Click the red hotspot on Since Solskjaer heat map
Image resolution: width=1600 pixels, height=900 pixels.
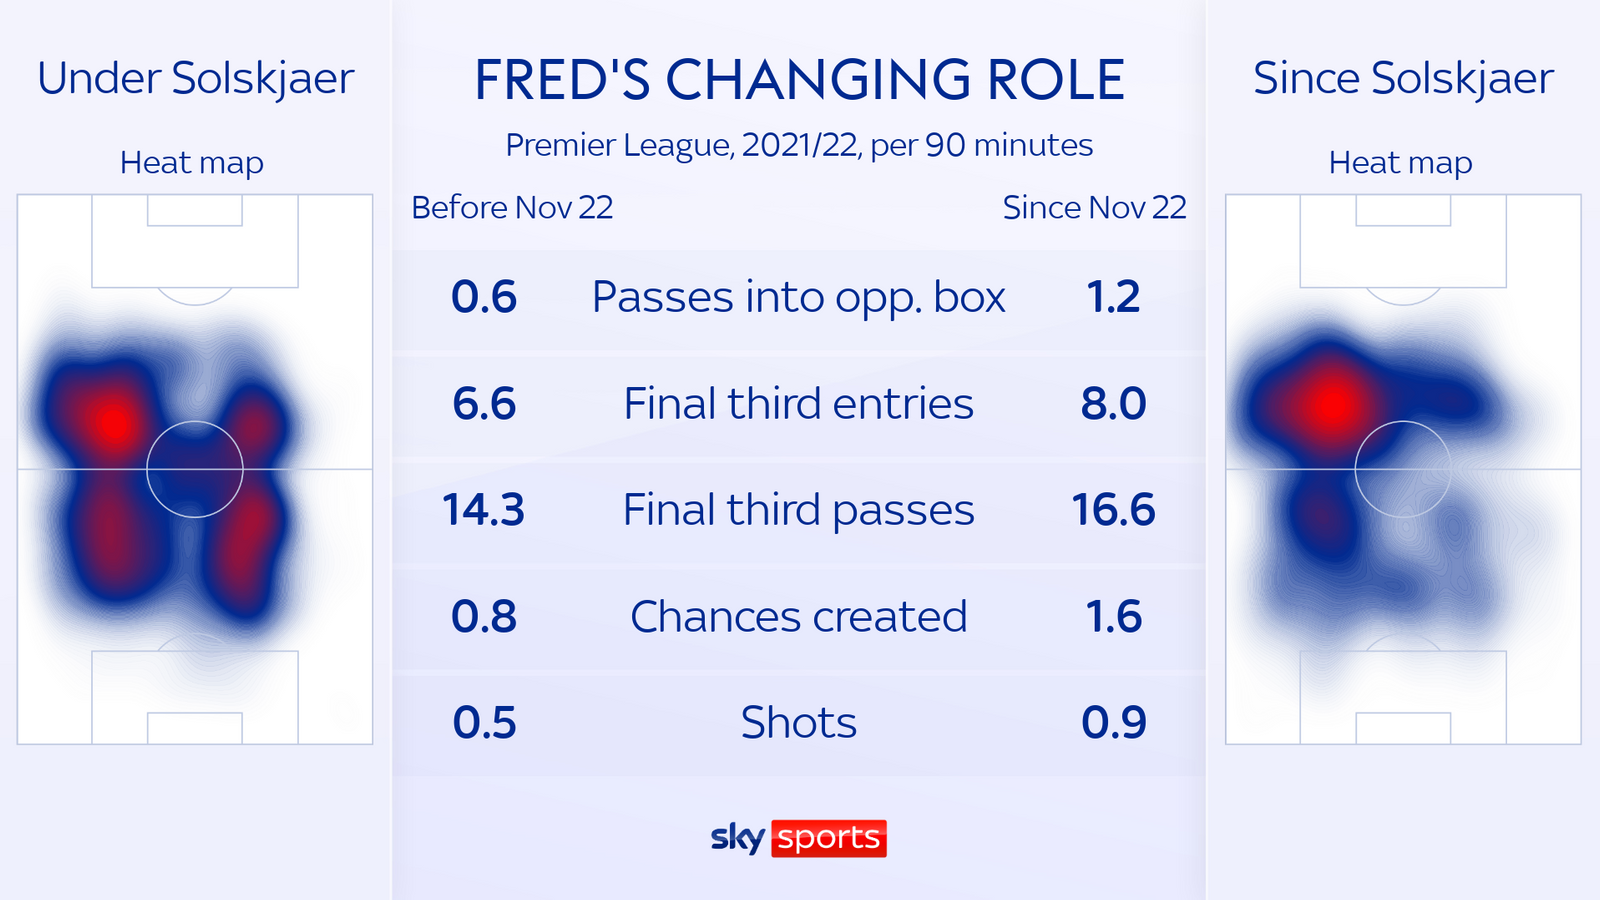tap(1331, 404)
